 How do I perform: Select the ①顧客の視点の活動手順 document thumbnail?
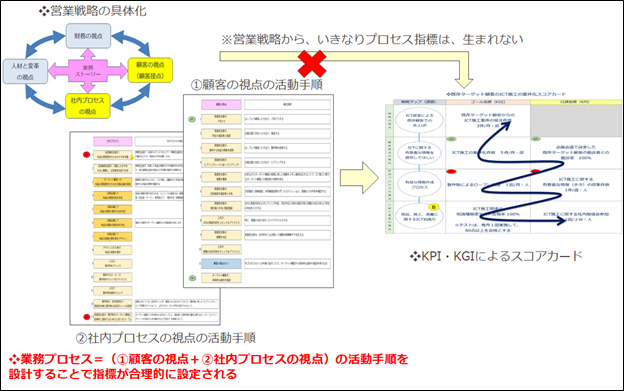pos(258,191)
